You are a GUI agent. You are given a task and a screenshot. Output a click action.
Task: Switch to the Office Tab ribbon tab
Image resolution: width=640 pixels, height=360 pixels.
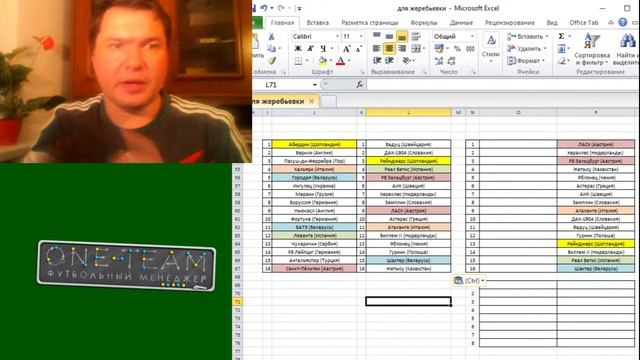pyautogui.click(x=584, y=22)
